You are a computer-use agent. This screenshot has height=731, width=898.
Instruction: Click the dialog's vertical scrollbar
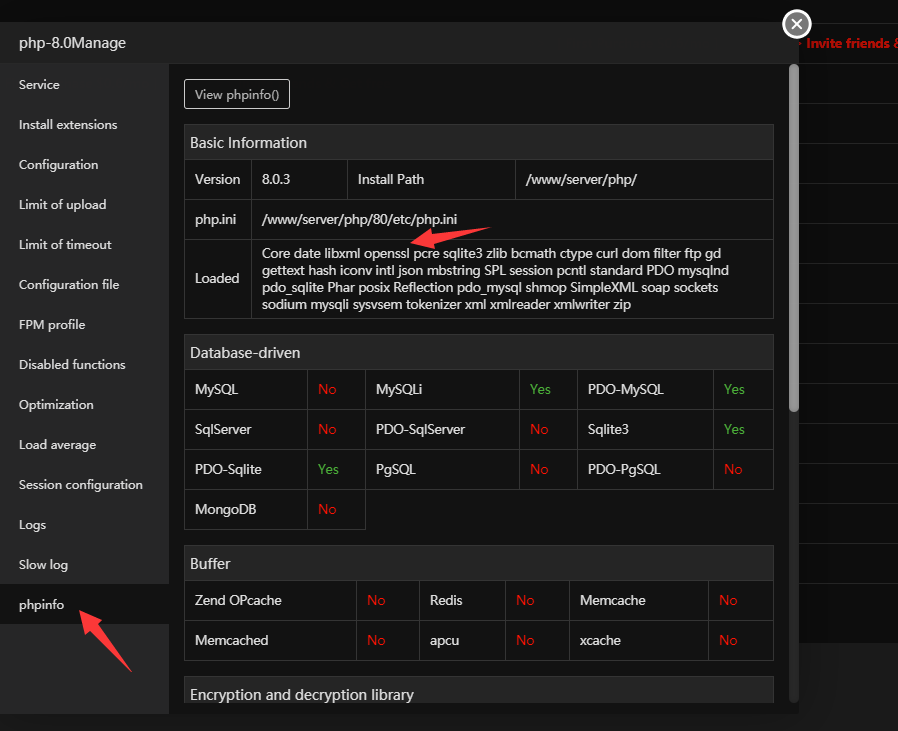point(793,240)
